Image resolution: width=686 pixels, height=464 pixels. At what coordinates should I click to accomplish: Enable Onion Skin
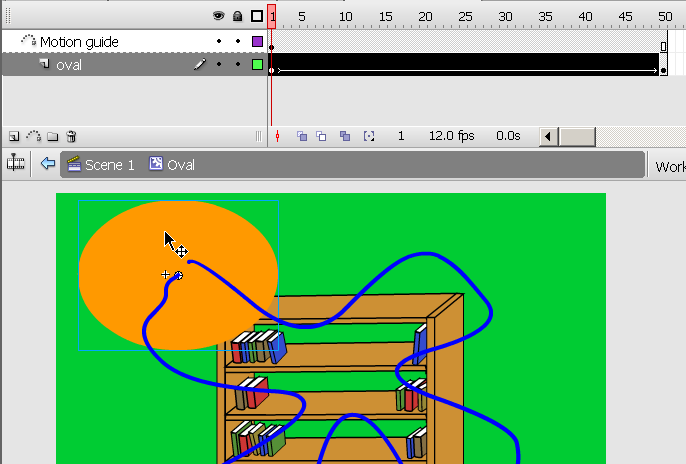(302, 136)
